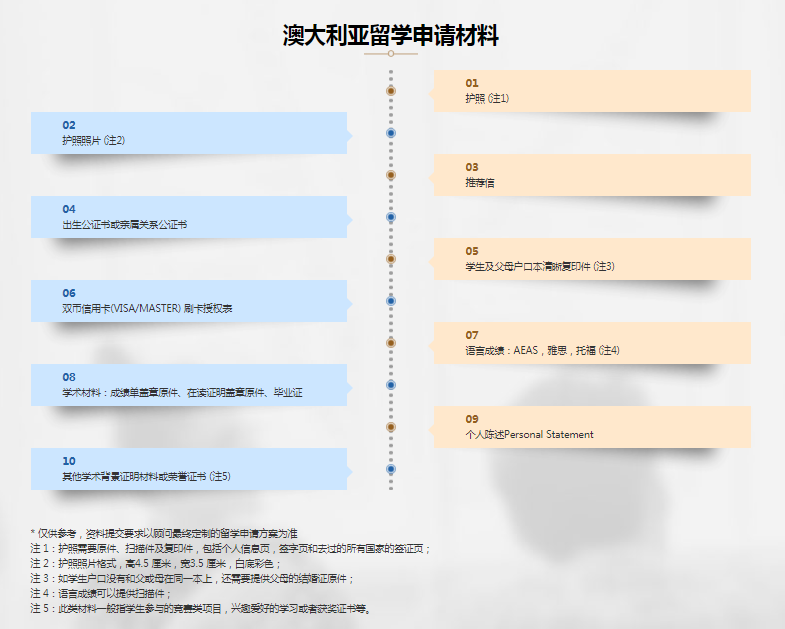Image resolution: width=785 pixels, height=629 pixels.
Task: Select the 01 护照 (注1) card
Action: (592, 91)
